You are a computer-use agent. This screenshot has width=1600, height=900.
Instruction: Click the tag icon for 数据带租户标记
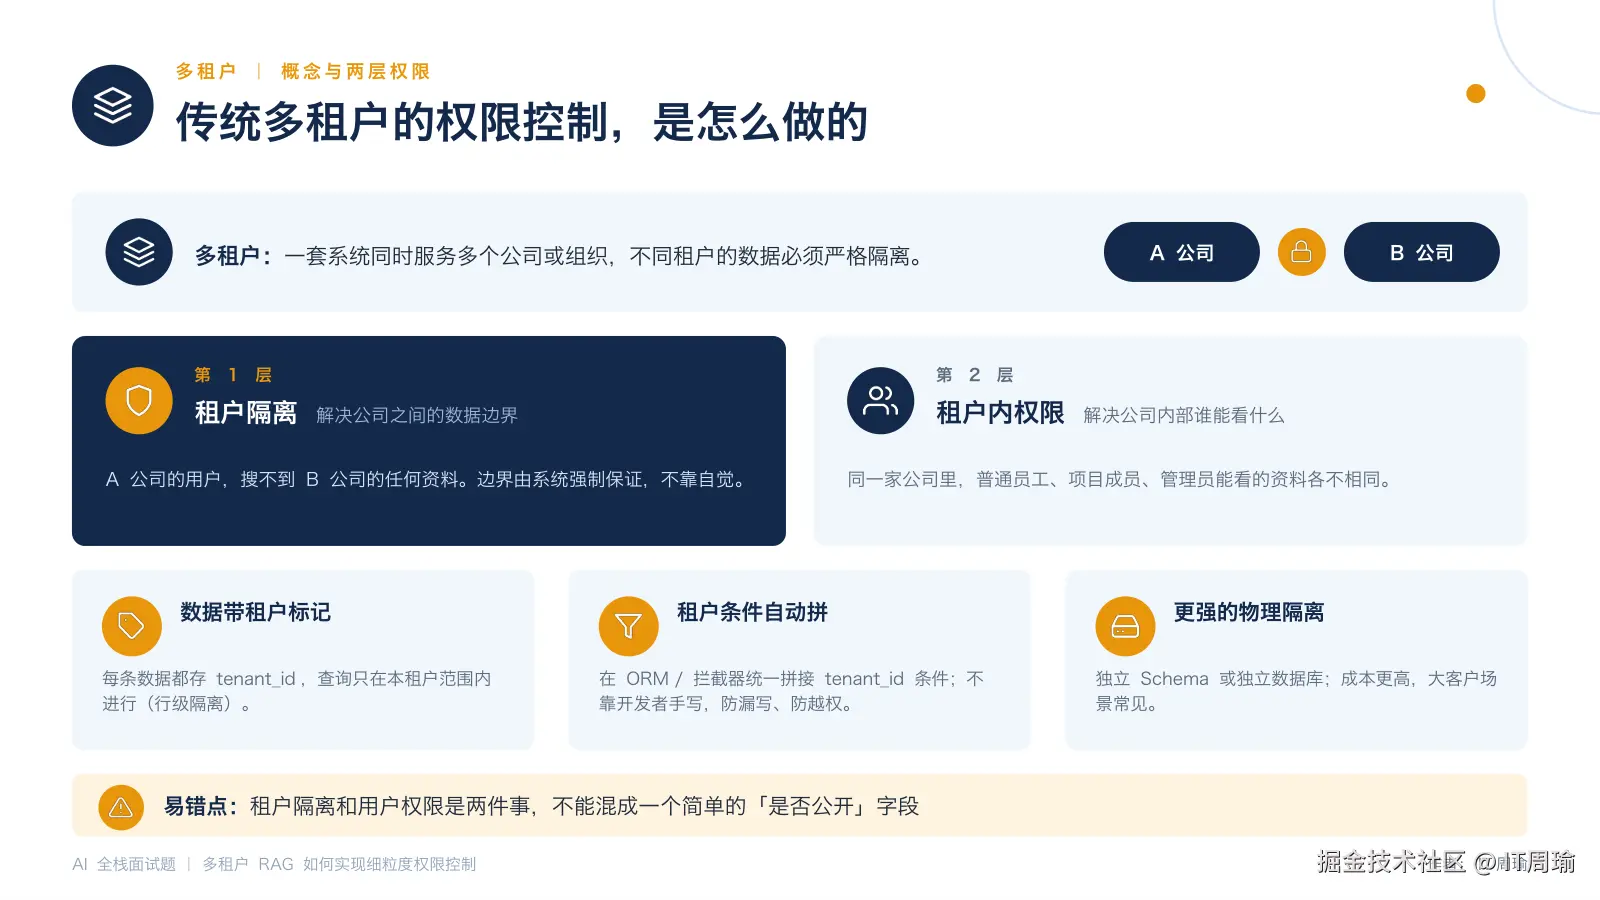coord(131,626)
